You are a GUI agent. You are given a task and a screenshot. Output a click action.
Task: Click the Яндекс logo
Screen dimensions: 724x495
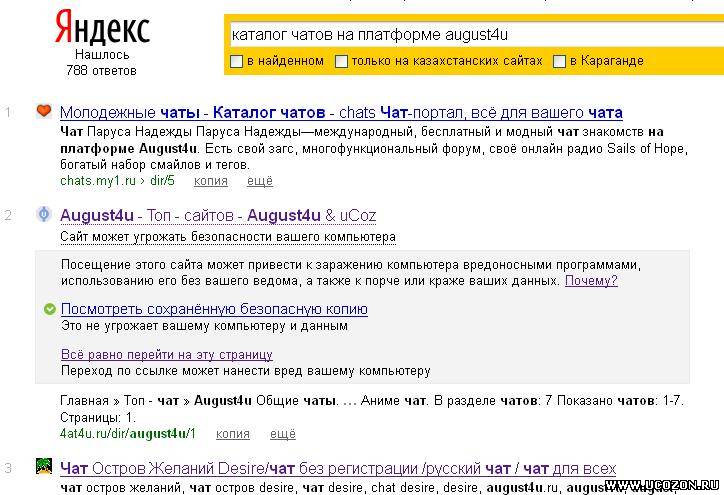(102, 28)
